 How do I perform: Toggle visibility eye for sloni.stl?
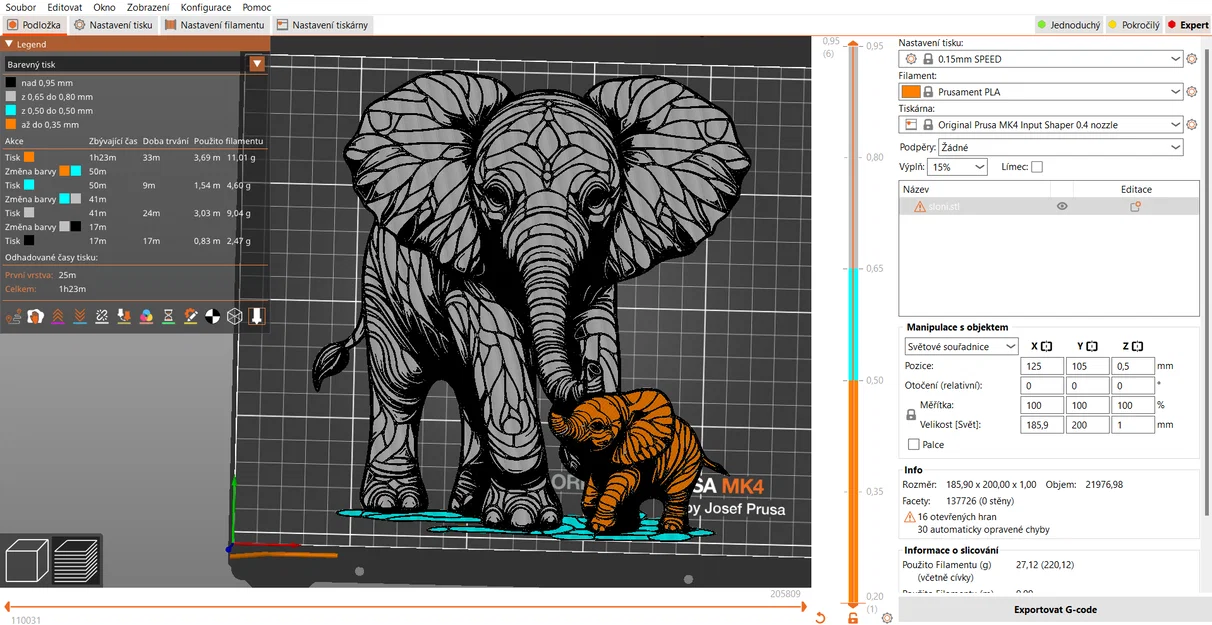click(1062, 206)
